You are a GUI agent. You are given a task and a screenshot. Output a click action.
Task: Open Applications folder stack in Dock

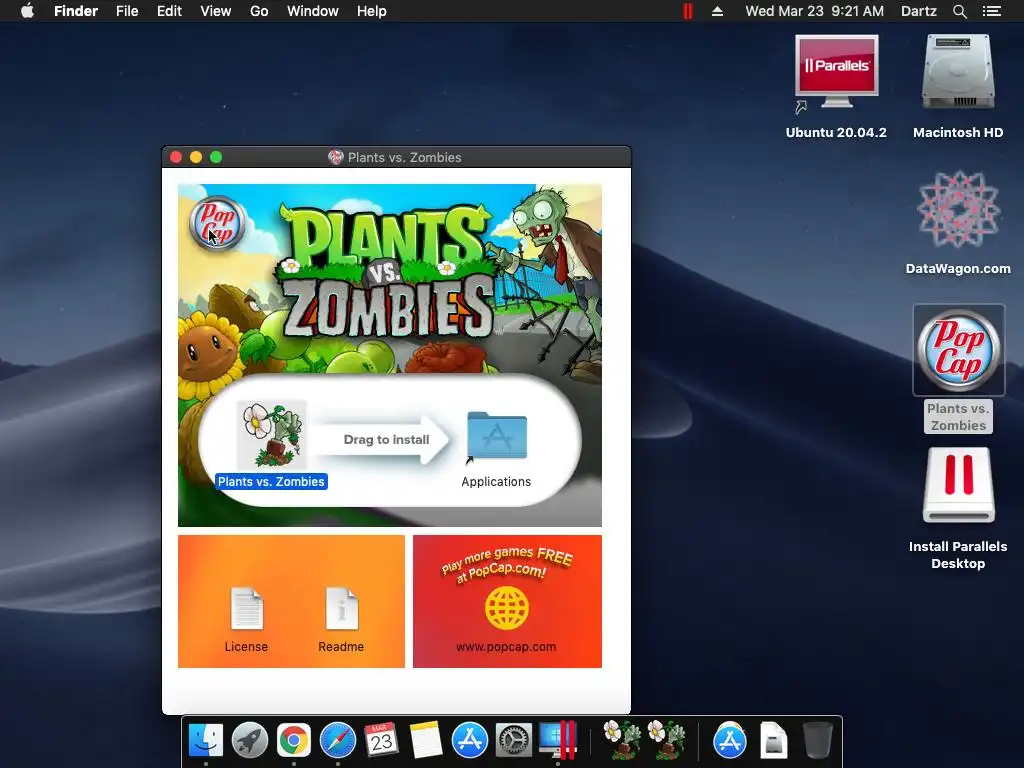[x=729, y=741]
